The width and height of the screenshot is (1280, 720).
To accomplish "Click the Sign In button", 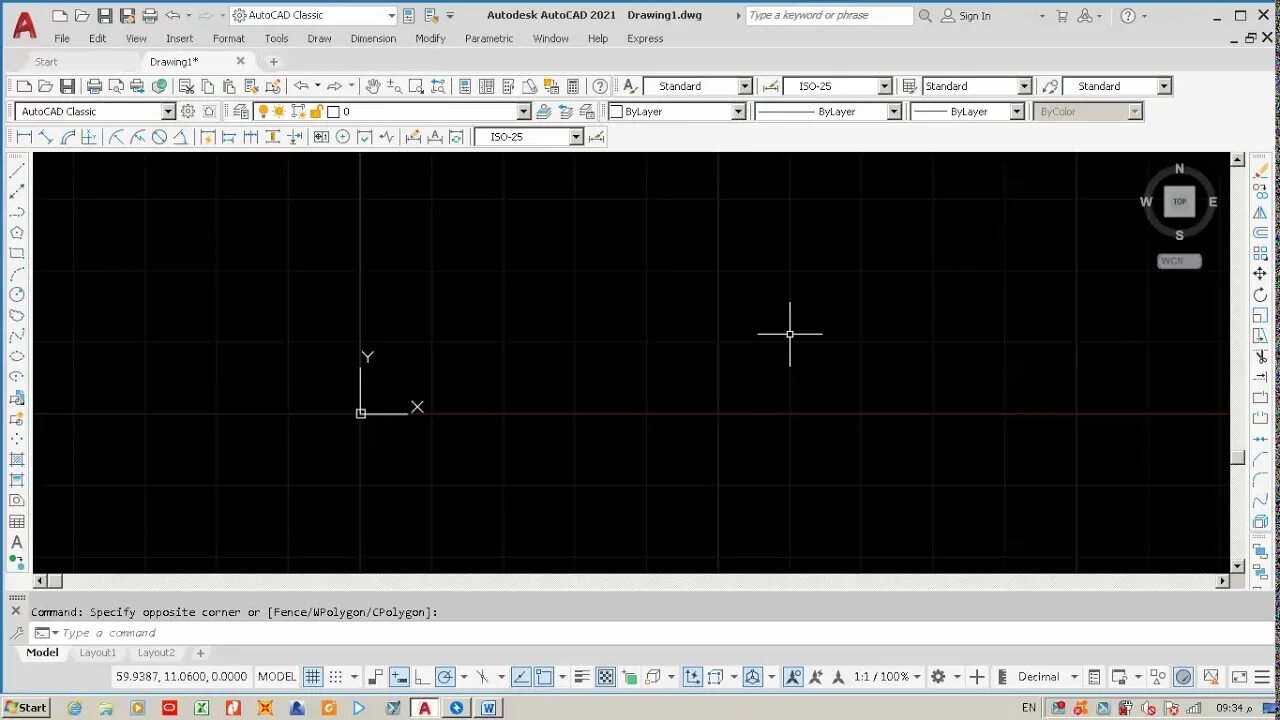I will point(966,16).
